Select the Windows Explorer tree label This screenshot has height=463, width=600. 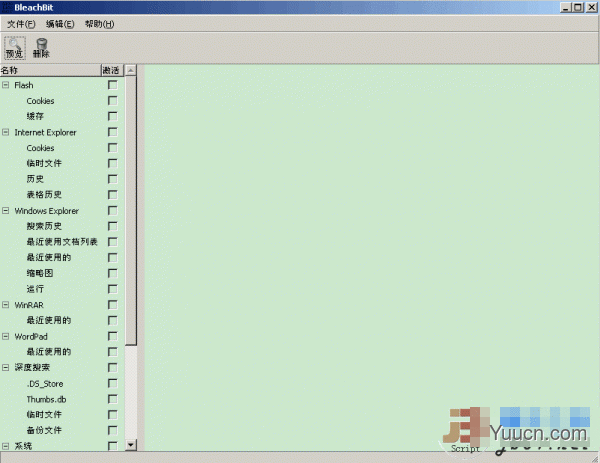(x=47, y=211)
